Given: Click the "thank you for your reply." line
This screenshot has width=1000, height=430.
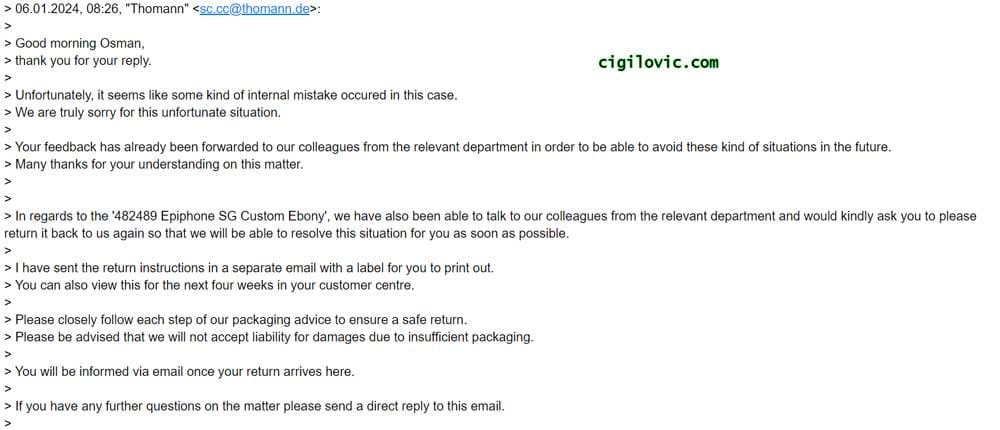Looking at the screenshot, I should pyautogui.click(x=83, y=60).
